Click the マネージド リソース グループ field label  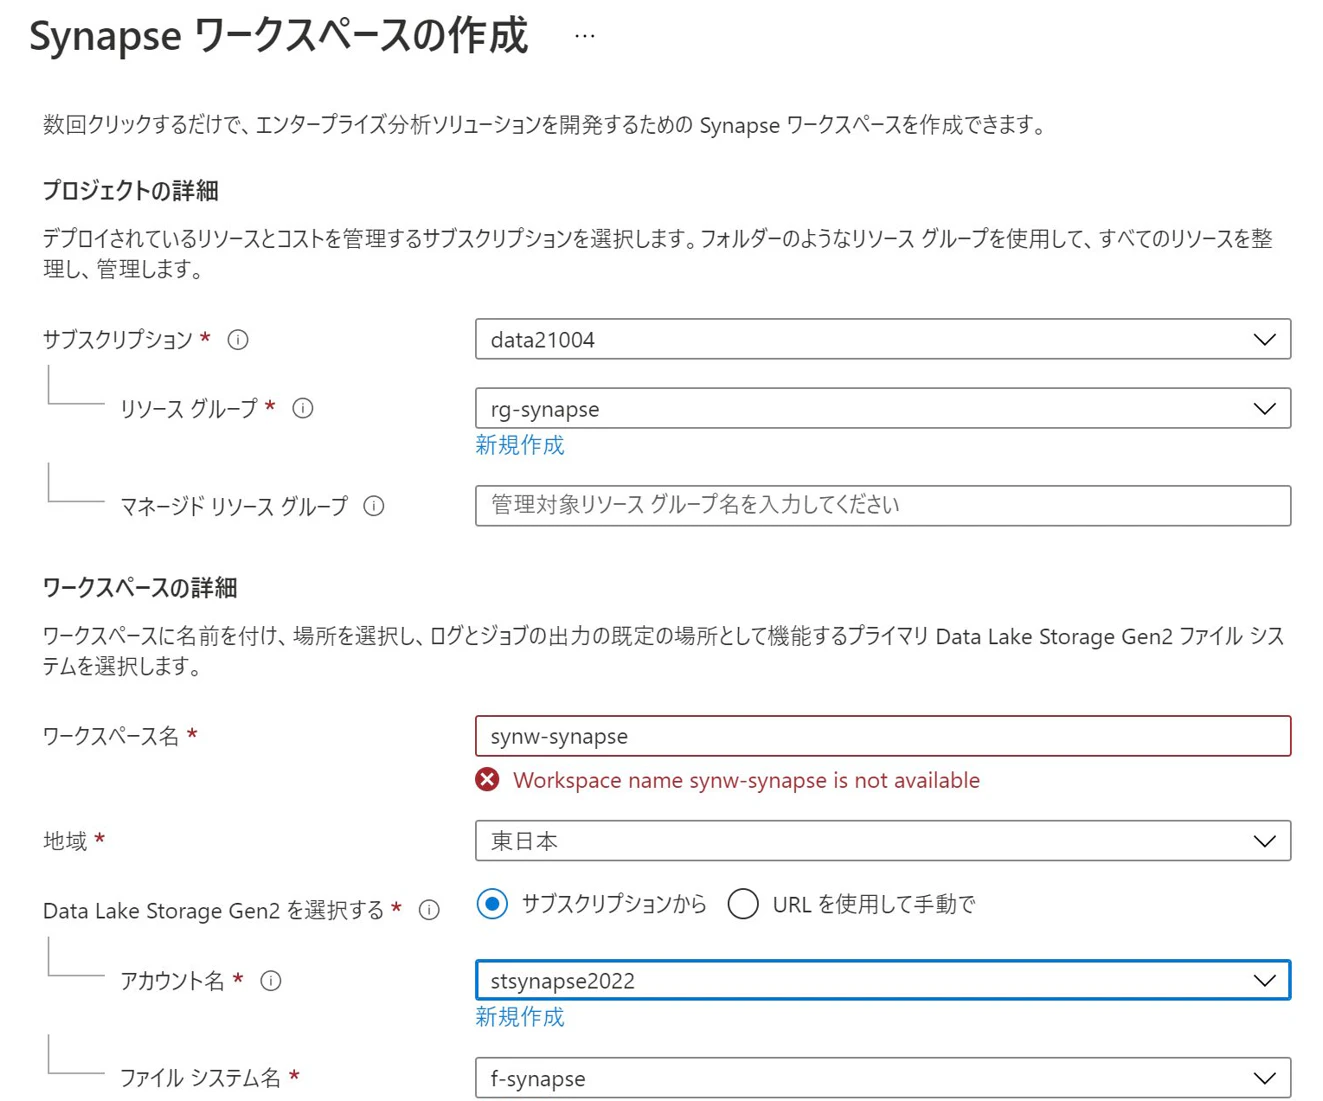(234, 506)
